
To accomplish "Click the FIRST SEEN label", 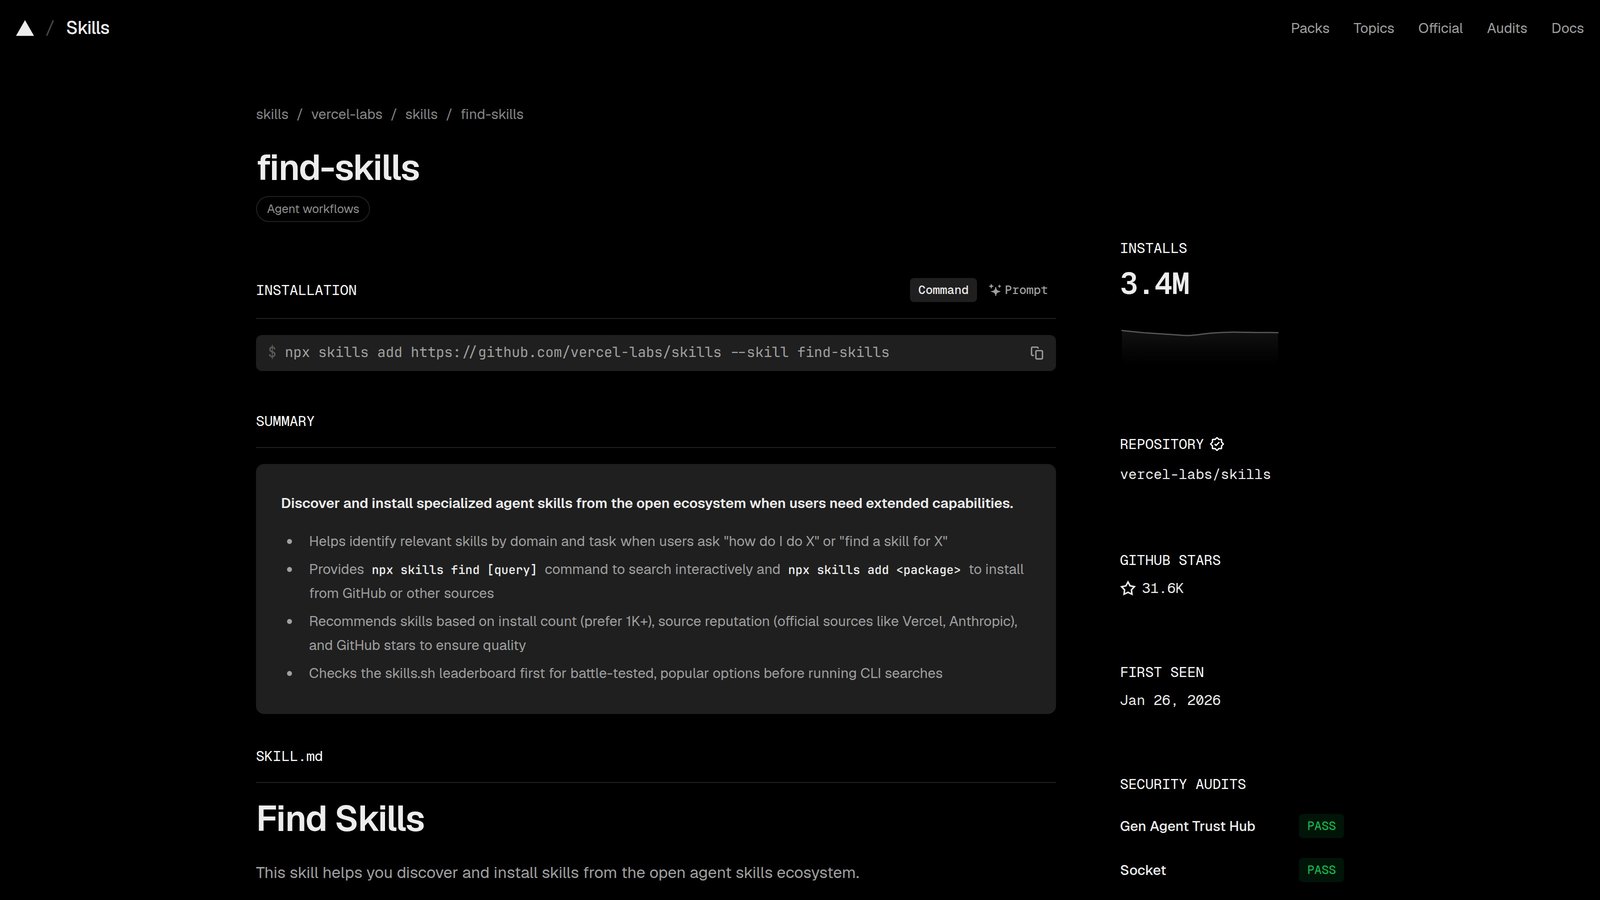I will coord(1162,672).
